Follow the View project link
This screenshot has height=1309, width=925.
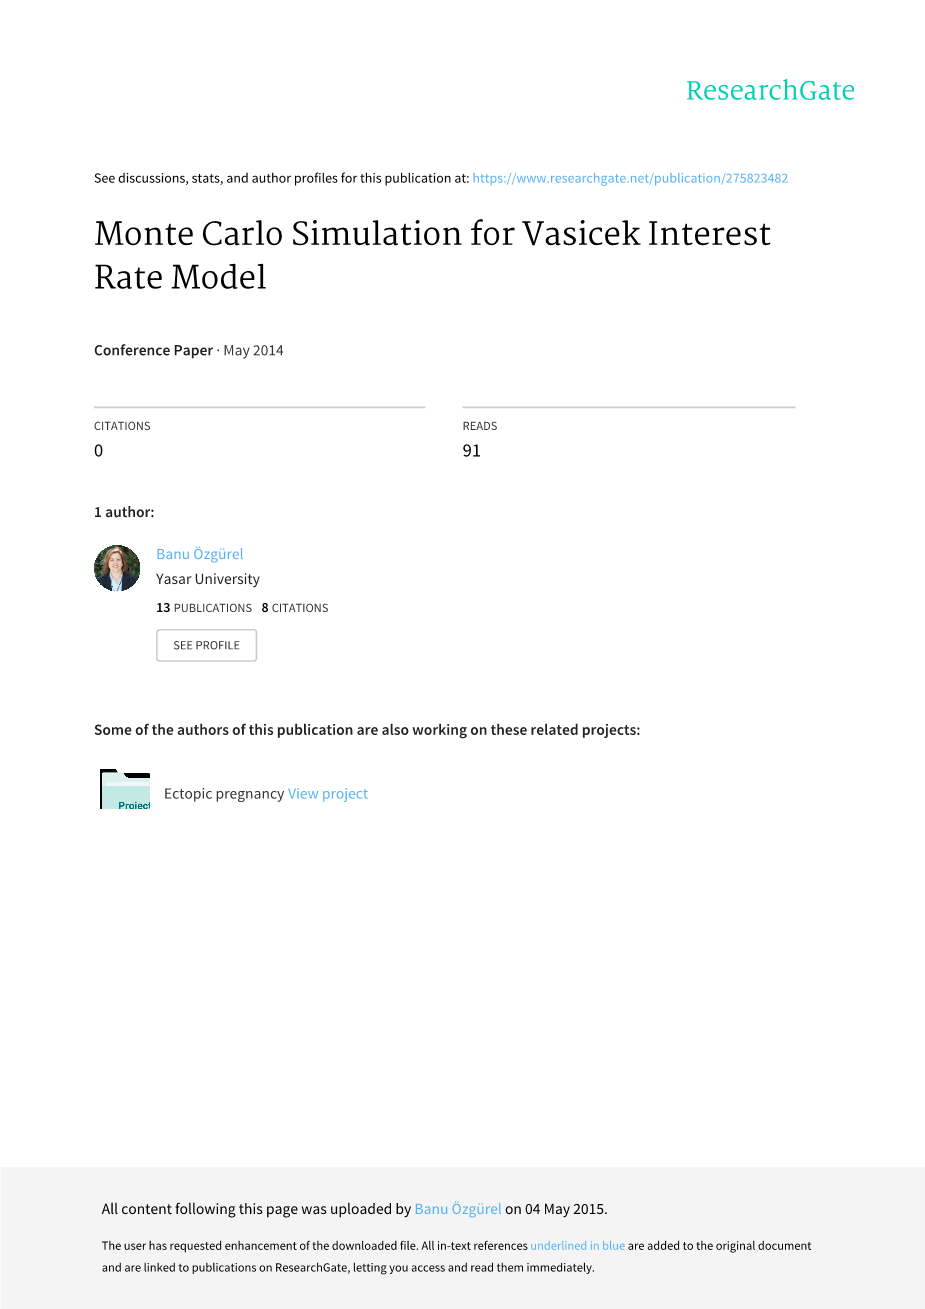point(328,794)
